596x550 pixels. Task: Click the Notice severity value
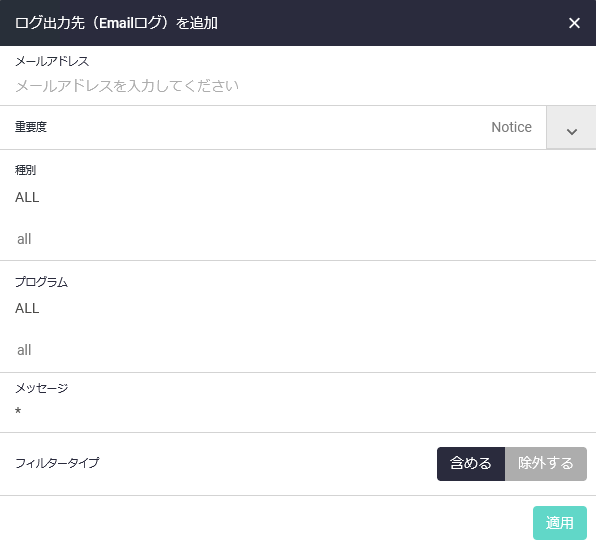511,127
